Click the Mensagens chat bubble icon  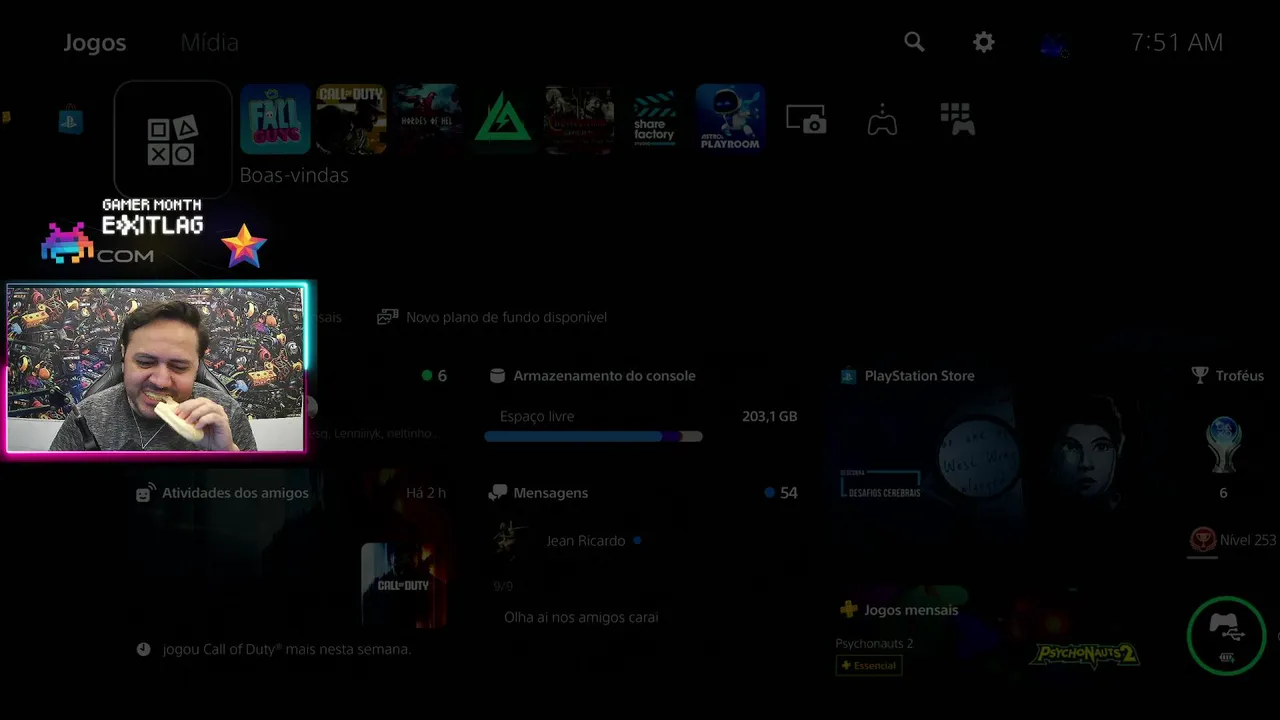(498, 493)
